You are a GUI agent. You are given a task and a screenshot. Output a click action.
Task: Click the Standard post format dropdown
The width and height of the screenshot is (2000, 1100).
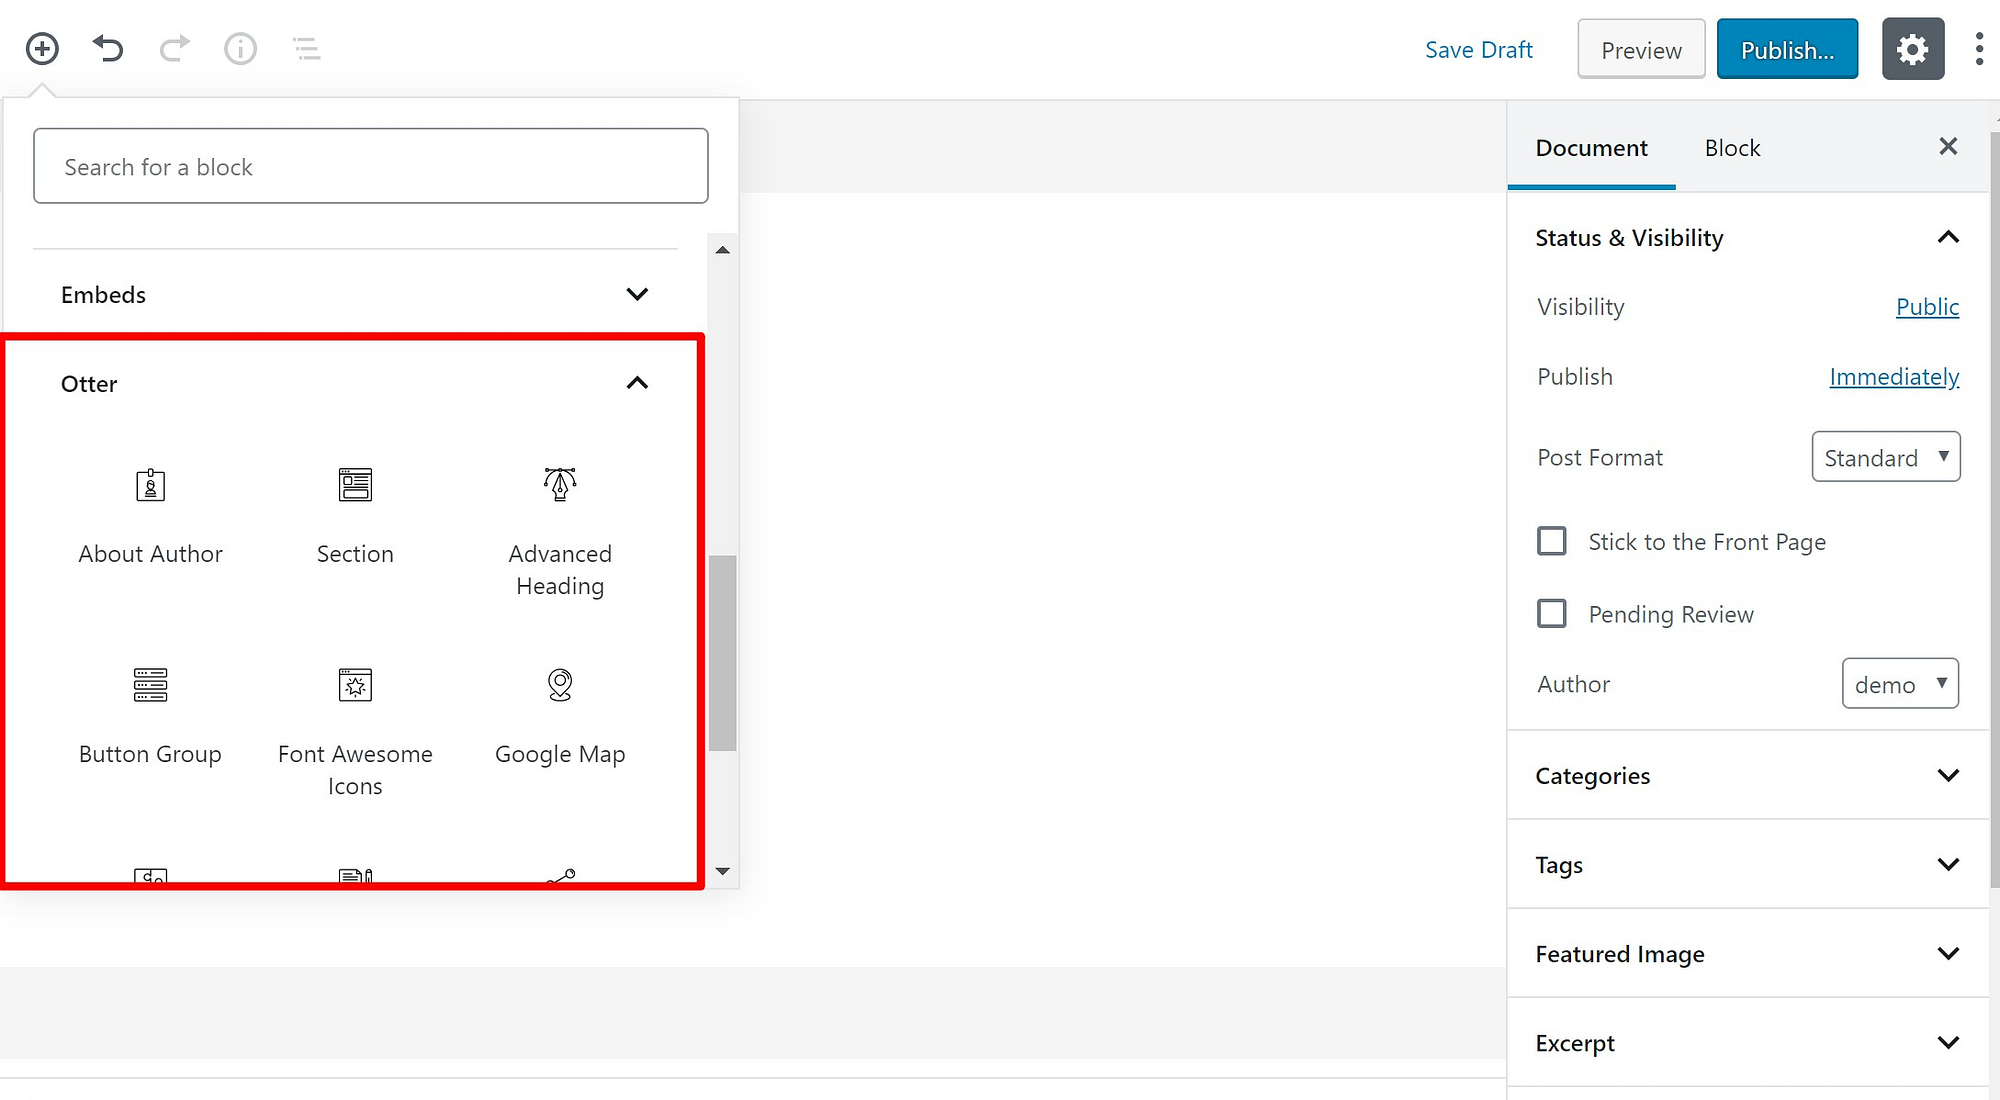point(1885,458)
